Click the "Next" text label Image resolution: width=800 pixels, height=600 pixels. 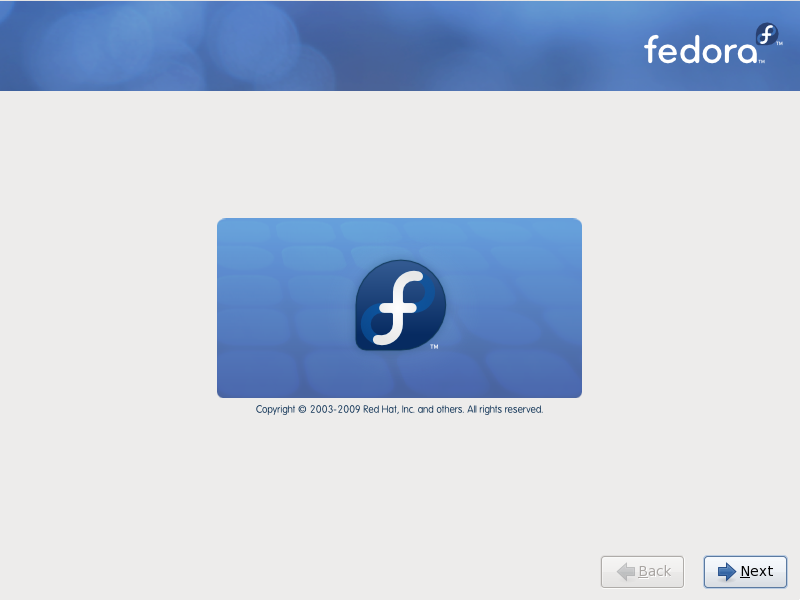pyautogui.click(x=757, y=571)
